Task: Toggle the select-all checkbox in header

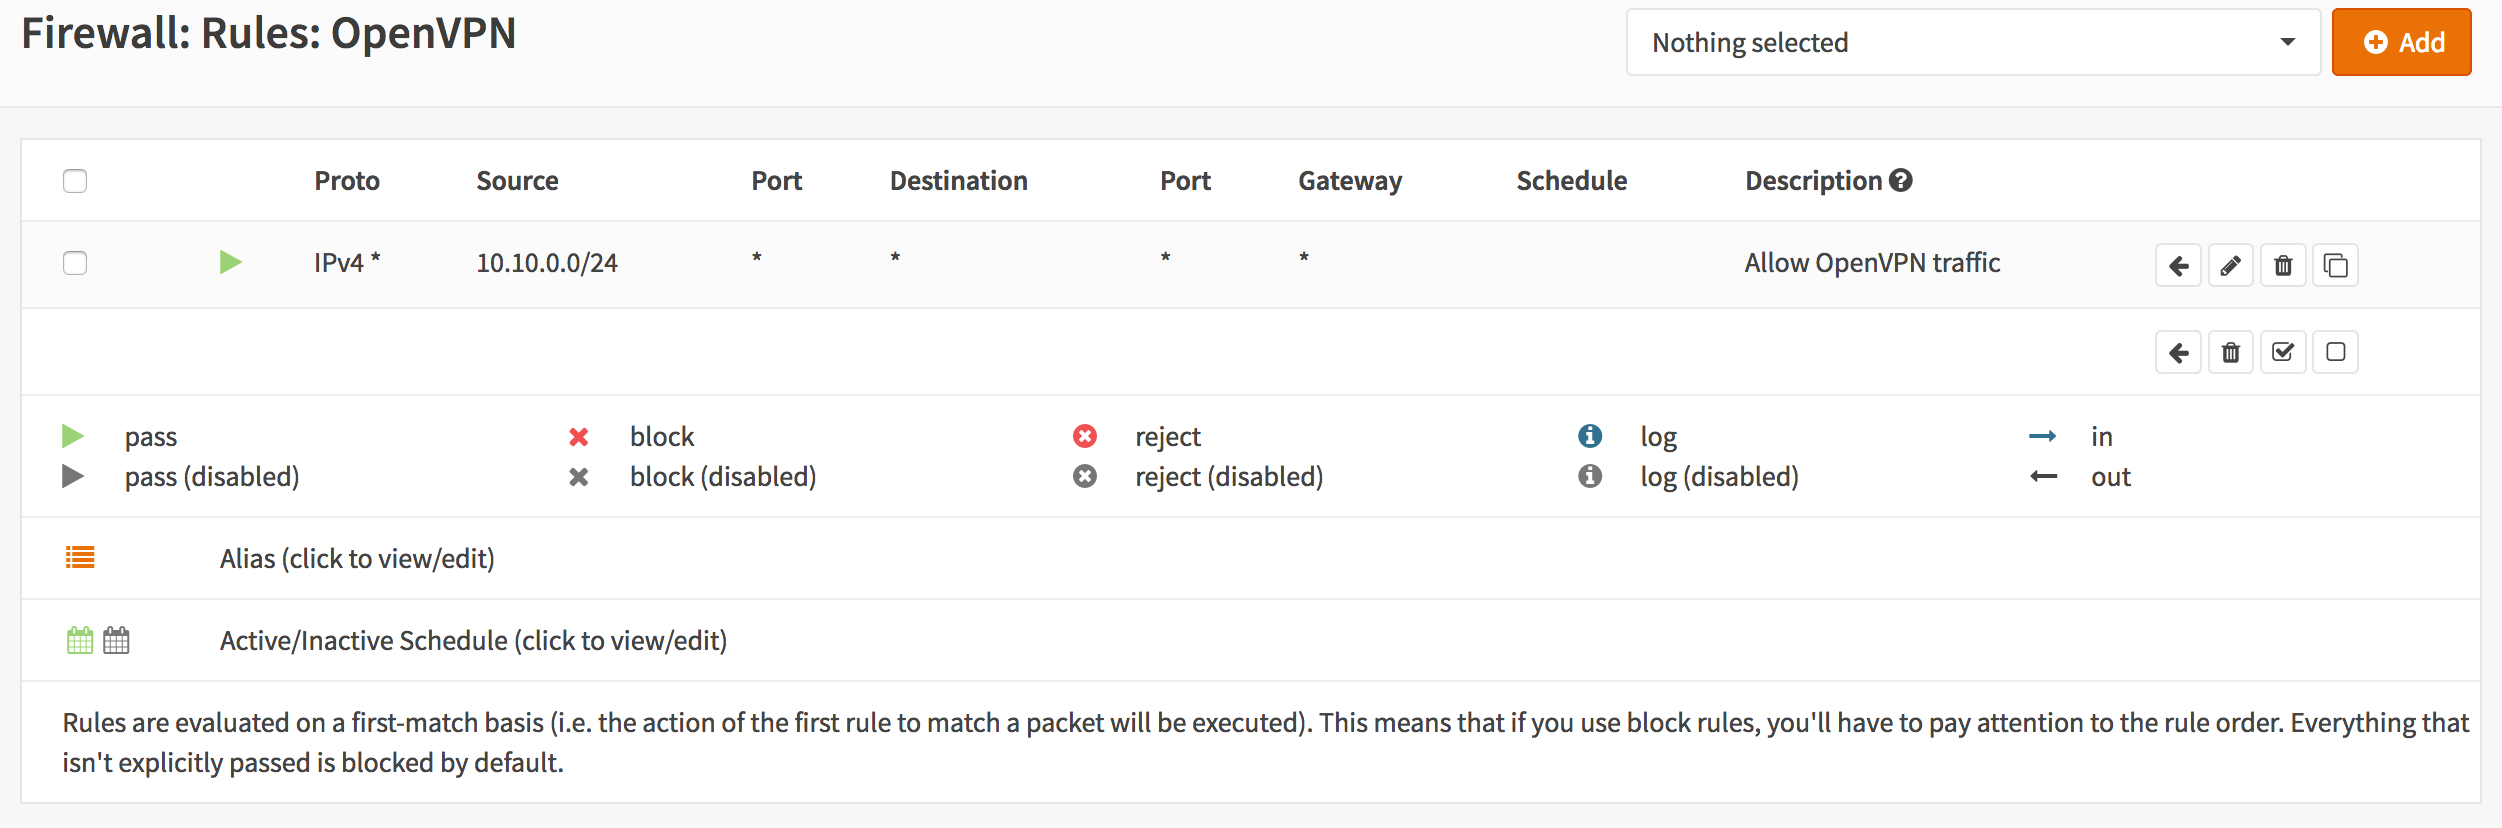Action: coord(75,181)
